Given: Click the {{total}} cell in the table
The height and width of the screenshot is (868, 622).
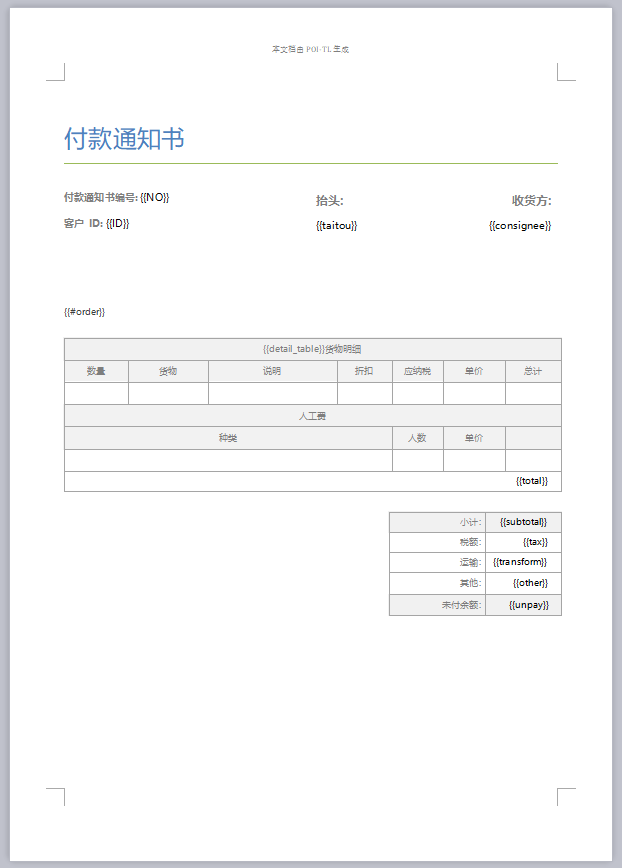Looking at the screenshot, I should point(531,481).
